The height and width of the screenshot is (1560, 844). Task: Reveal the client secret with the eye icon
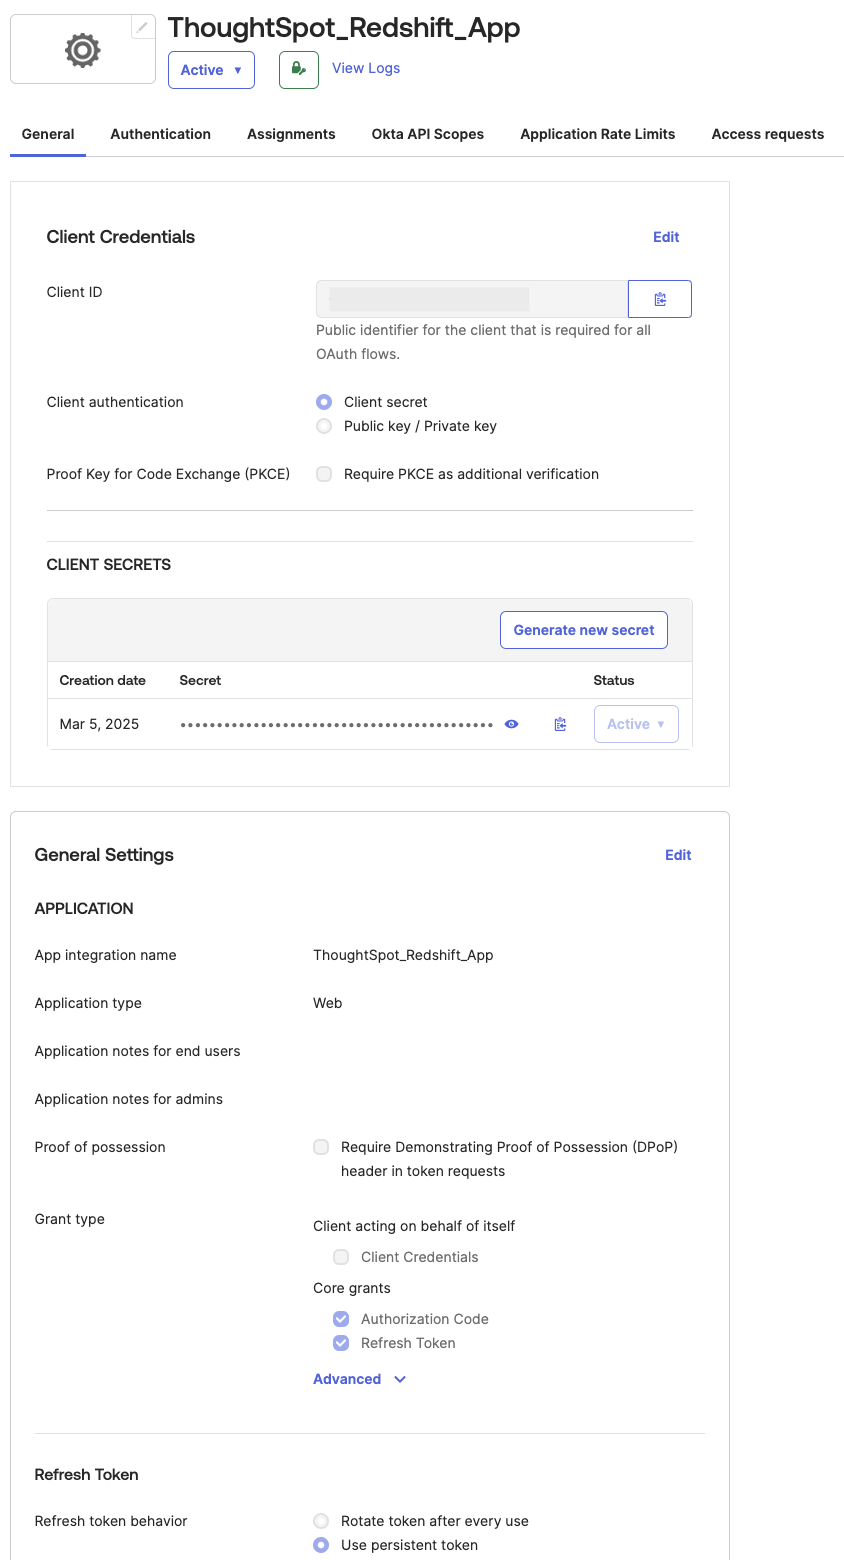click(x=512, y=724)
